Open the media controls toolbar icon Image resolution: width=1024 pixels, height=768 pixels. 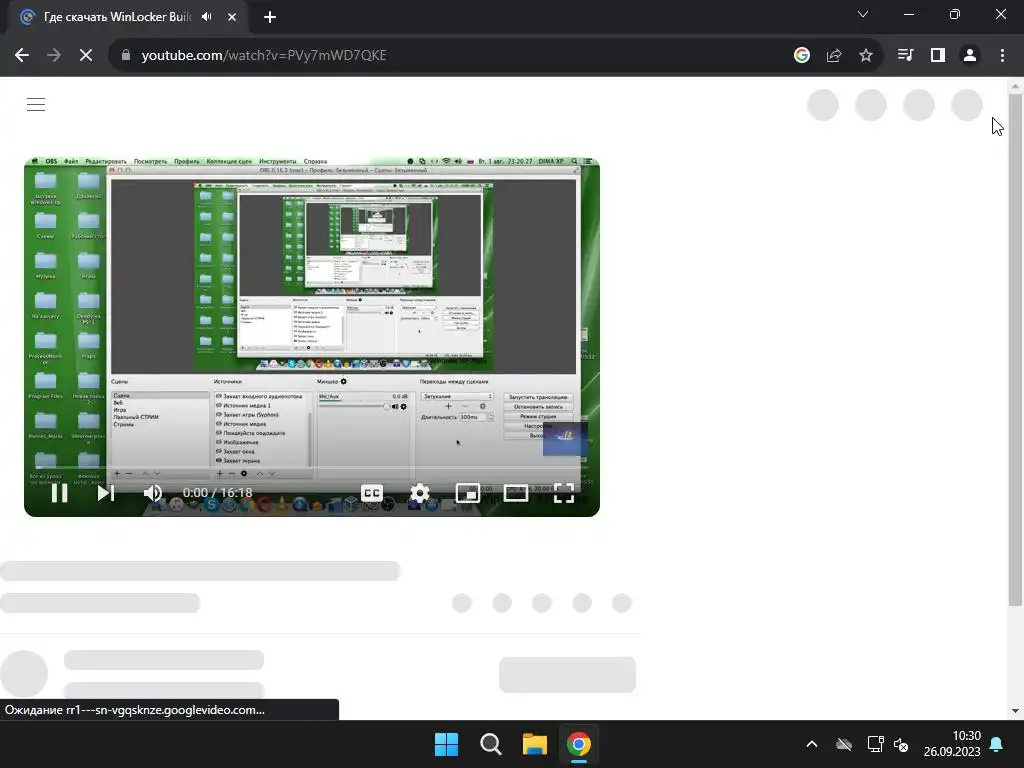click(905, 56)
